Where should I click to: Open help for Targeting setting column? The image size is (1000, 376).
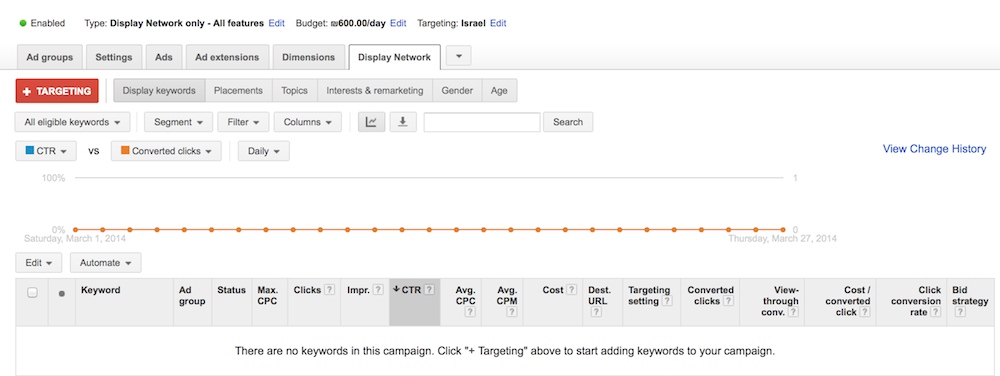coord(667,301)
